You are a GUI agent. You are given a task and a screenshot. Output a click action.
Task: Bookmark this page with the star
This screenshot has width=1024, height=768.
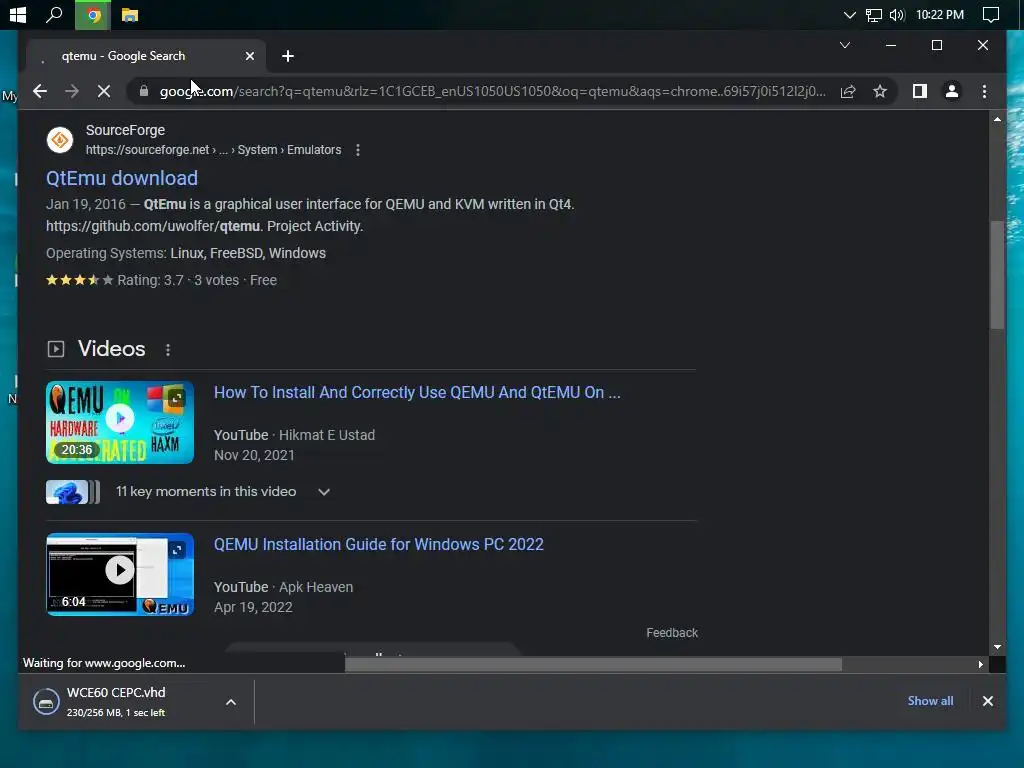coord(880,91)
